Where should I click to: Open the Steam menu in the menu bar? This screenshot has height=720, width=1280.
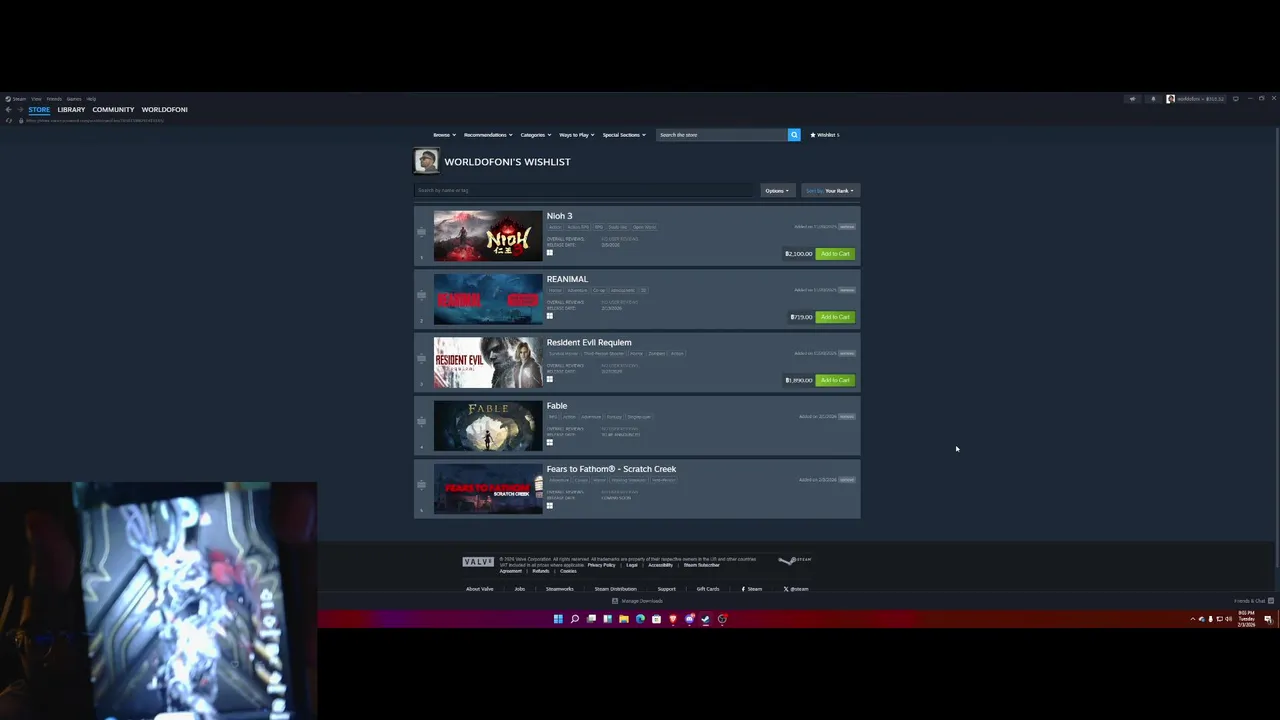click(x=19, y=99)
